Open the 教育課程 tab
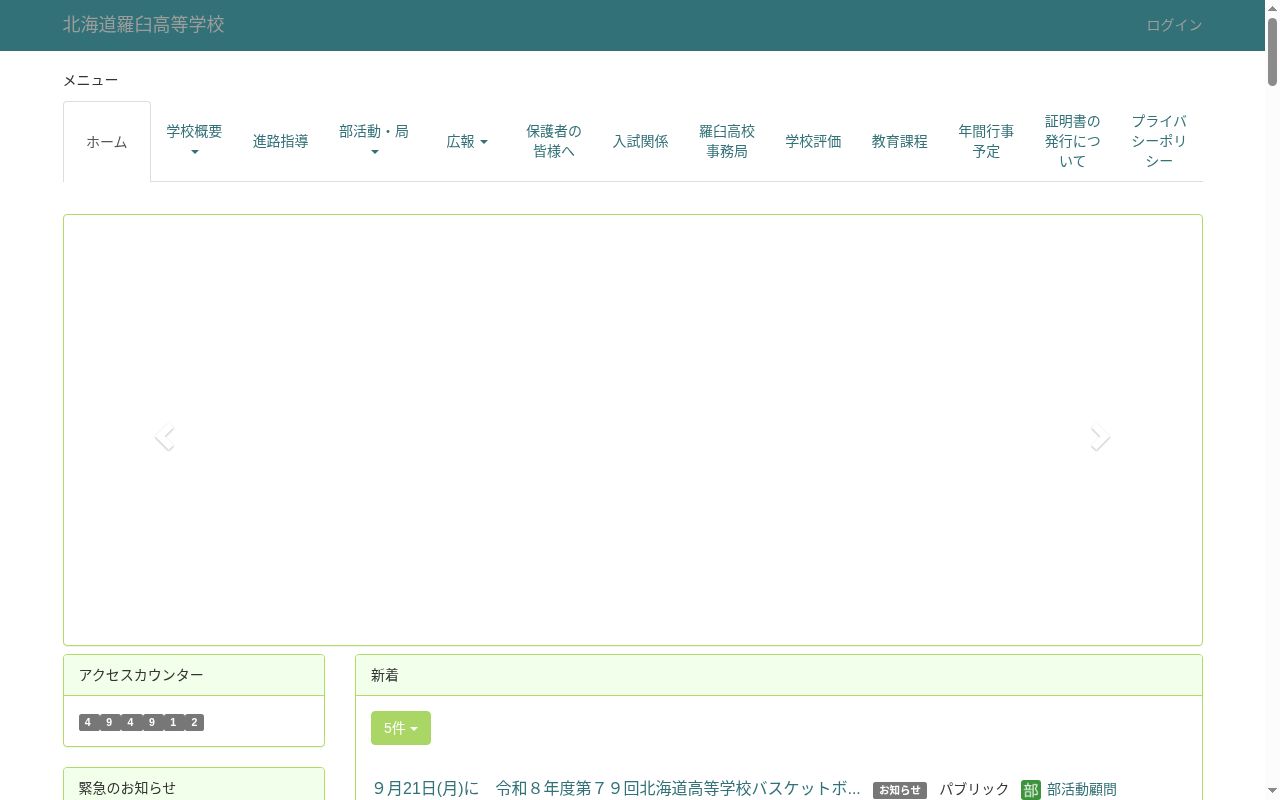 (x=899, y=141)
